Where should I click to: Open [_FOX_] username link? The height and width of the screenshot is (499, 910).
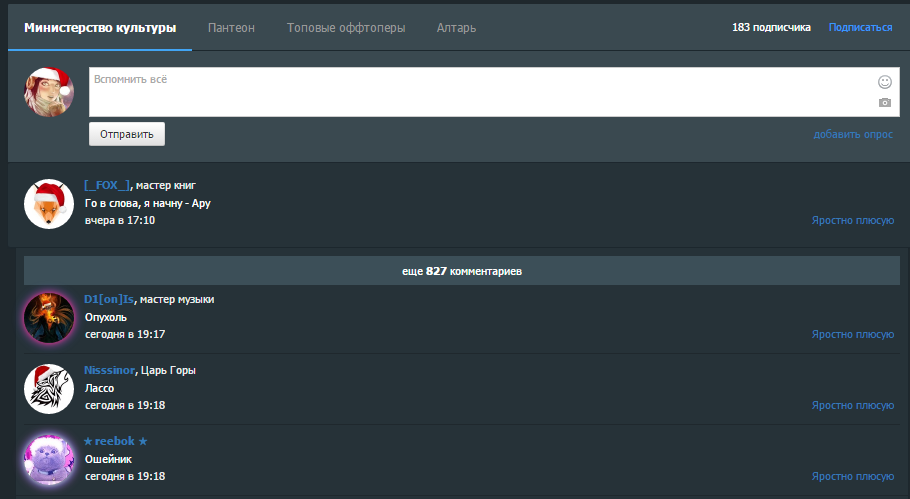click(107, 185)
